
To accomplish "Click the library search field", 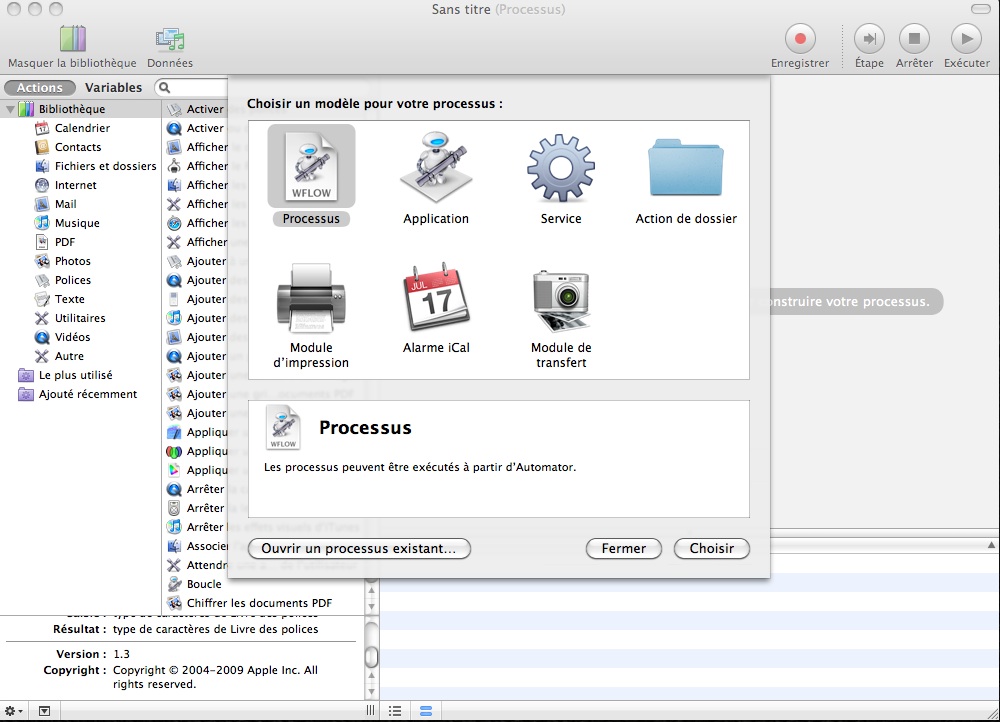I will pos(191,87).
